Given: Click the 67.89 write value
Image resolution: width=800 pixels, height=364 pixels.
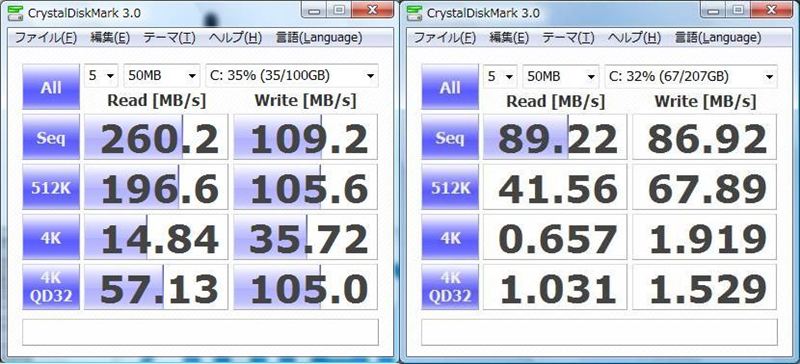Looking at the screenshot, I should [x=705, y=187].
